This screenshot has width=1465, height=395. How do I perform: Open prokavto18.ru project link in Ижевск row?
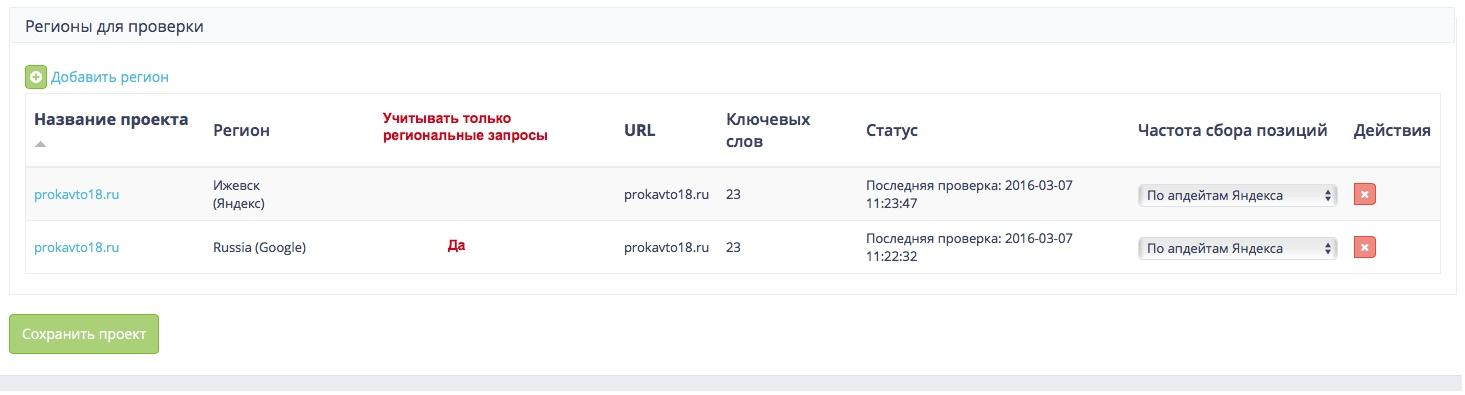tap(77, 195)
